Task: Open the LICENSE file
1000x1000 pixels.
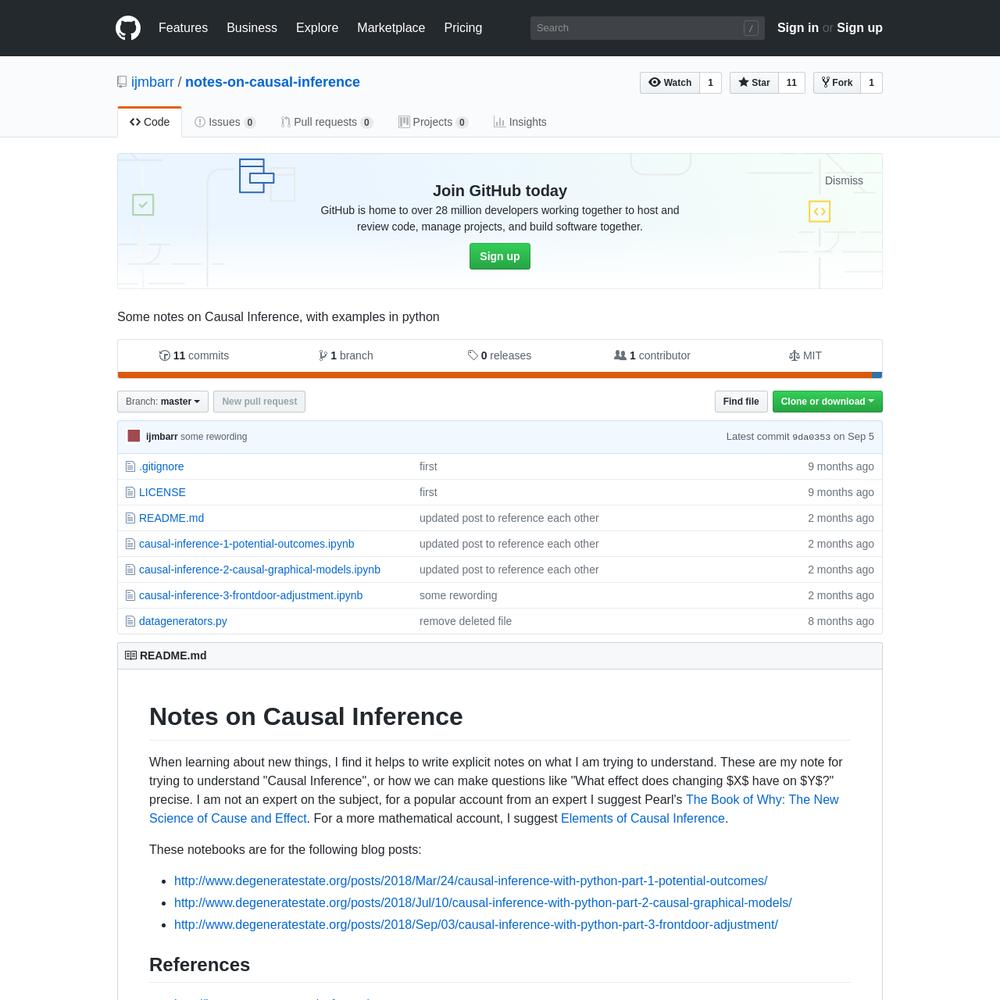Action: tap(162, 492)
